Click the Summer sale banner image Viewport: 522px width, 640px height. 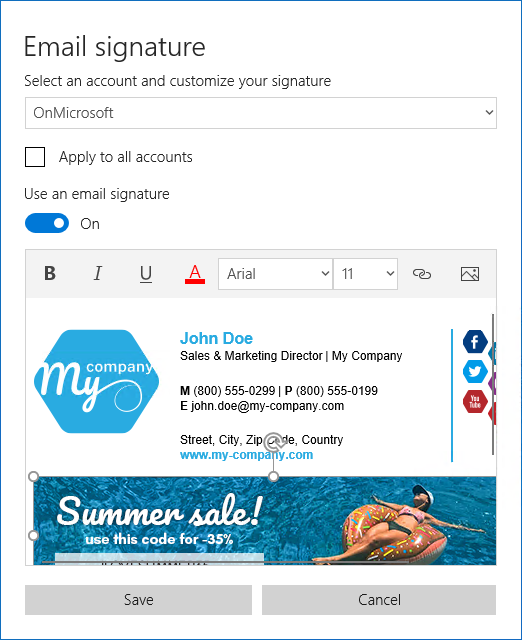point(264,520)
